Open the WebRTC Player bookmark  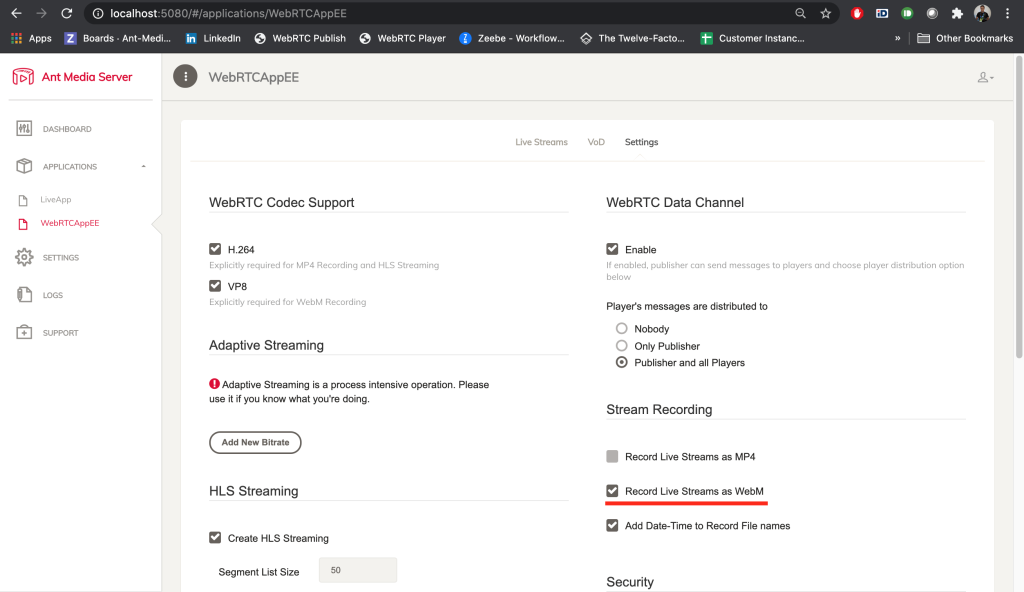403,39
